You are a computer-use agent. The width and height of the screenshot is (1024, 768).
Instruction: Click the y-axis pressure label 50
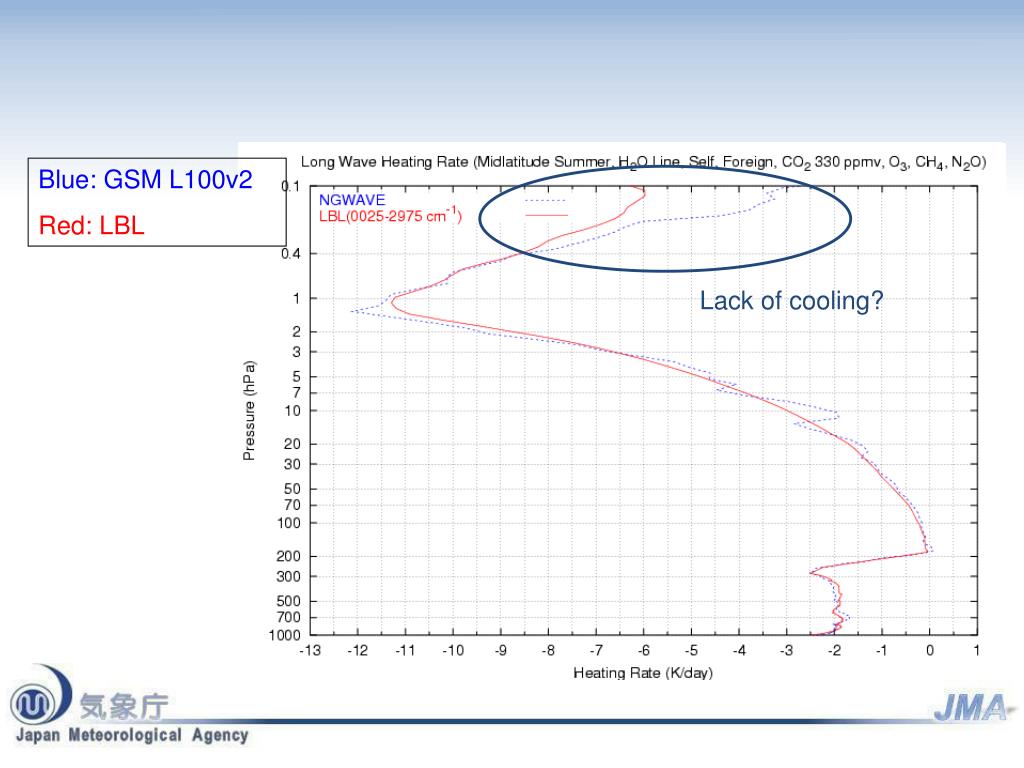293,488
